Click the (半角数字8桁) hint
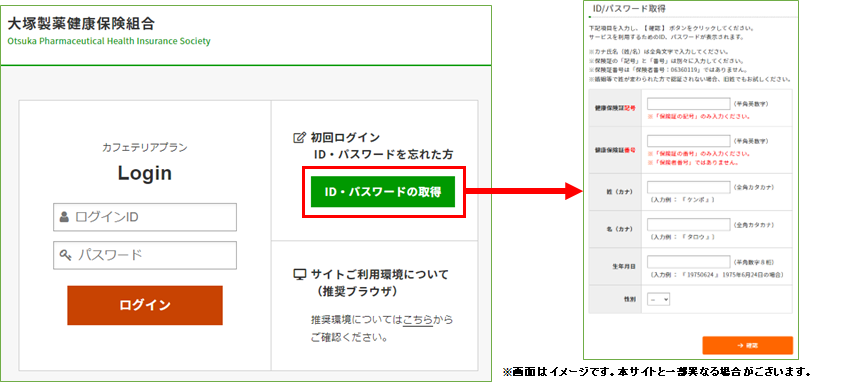The width and height of the screenshot is (849, 387). click(x=755, y=262)
